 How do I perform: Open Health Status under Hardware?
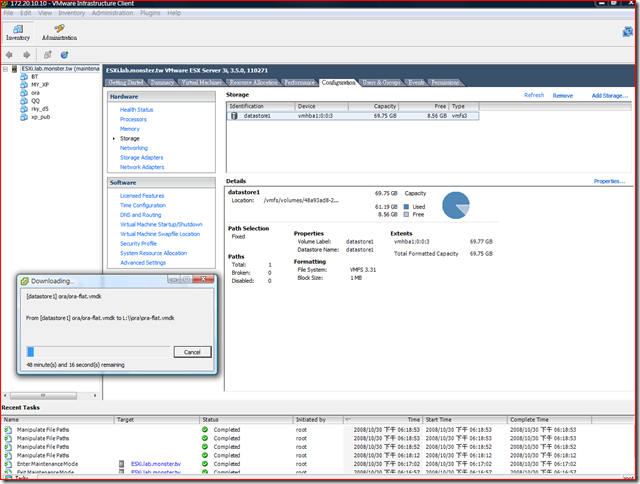pyautogui.click(x=136, y=110)
